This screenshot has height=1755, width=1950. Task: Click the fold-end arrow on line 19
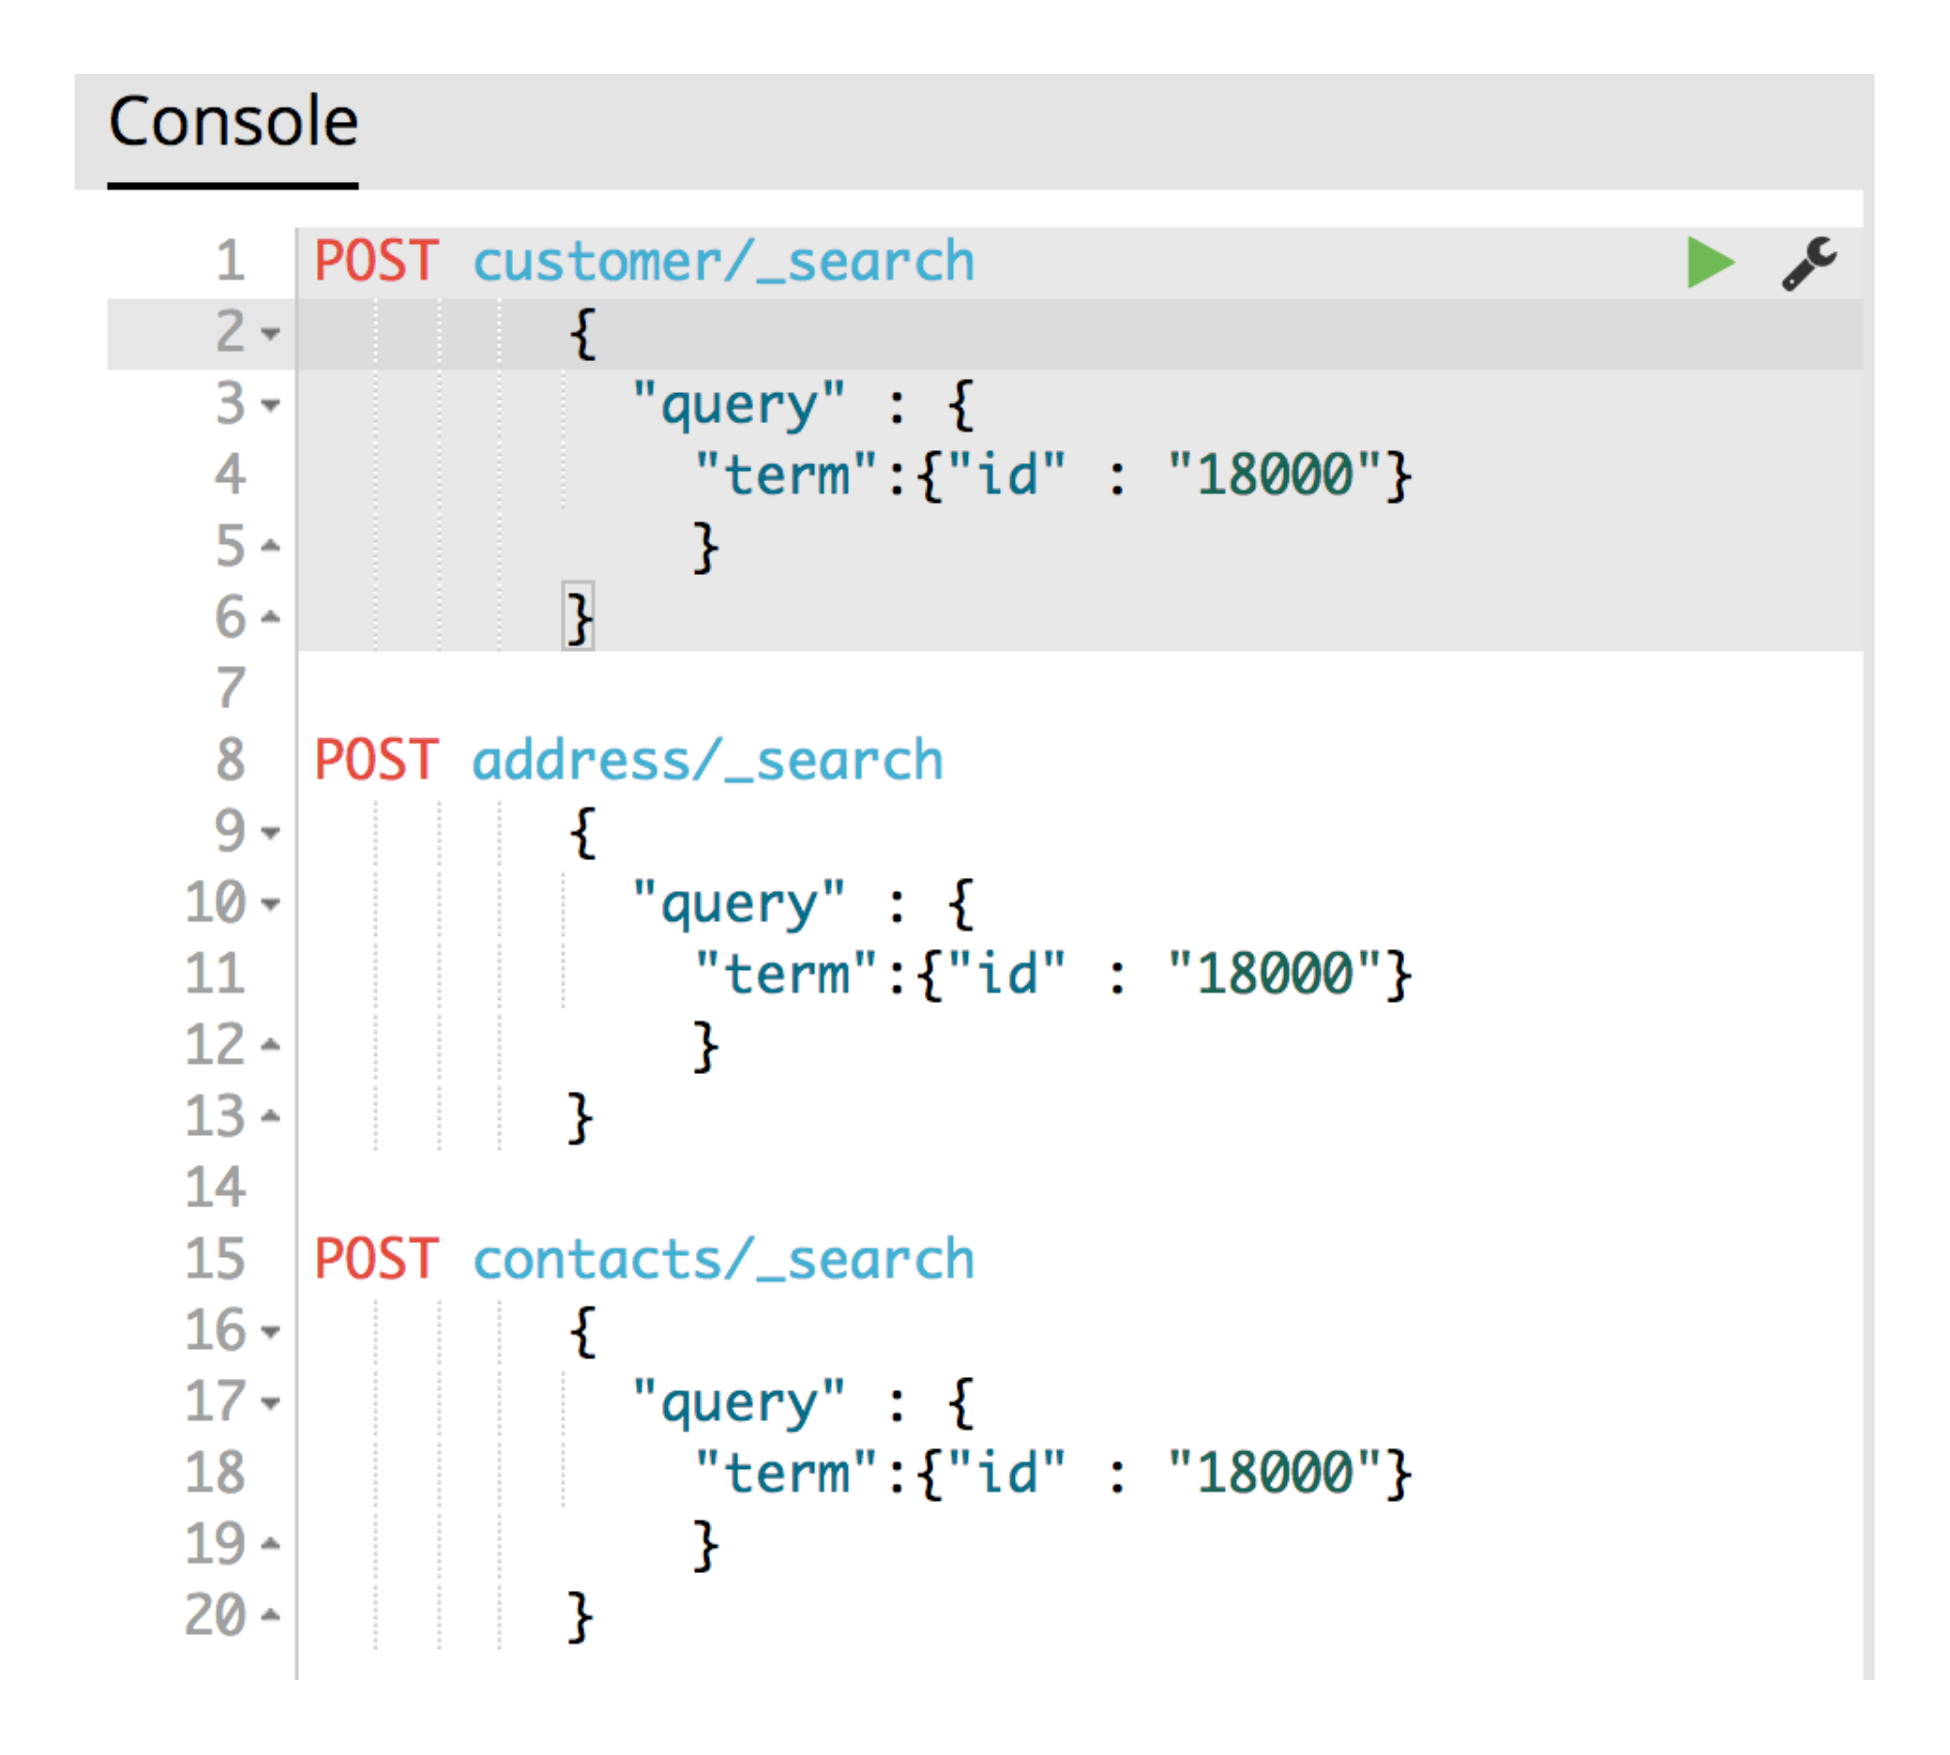pos(270,1544)
